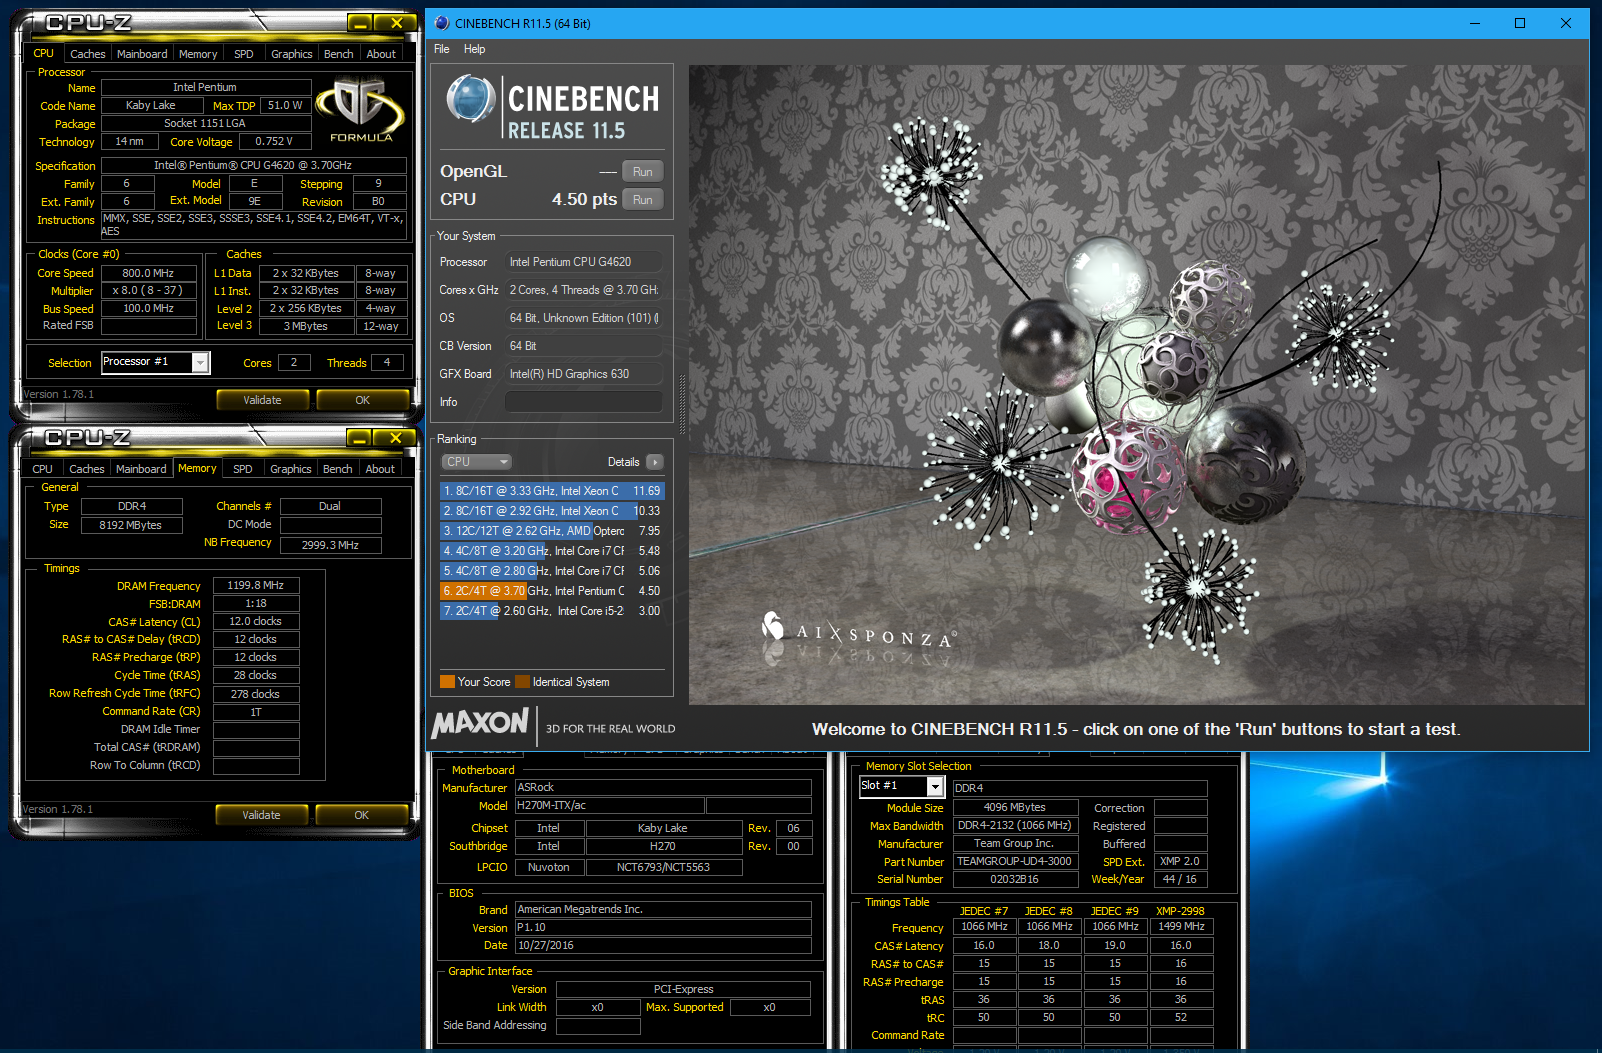Run the OpenGL benchmark test
This screenshot has height=1053, width=1602.
click(643, 172)
